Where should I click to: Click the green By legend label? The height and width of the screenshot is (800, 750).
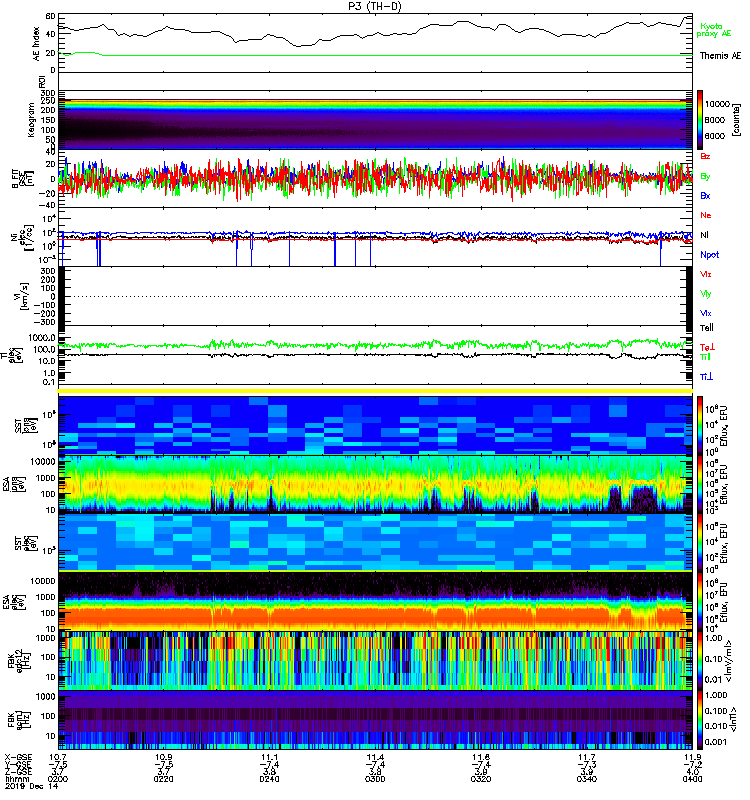click(705, 177)
